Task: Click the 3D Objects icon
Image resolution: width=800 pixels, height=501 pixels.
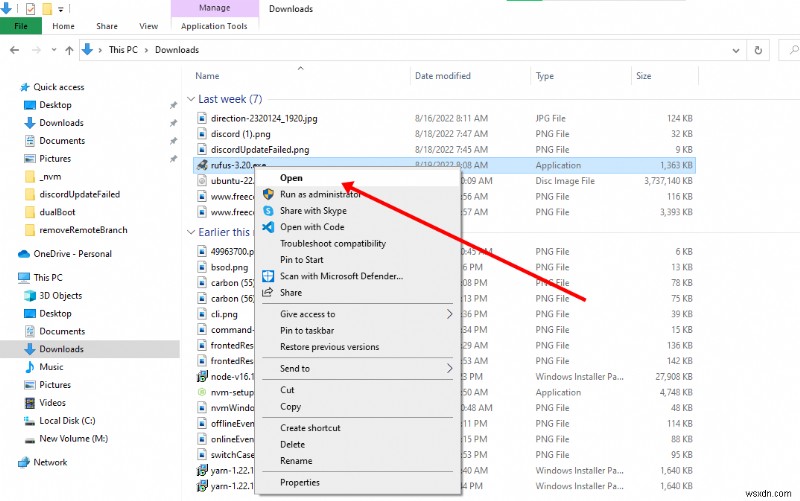Action: [x=30, y=295]
